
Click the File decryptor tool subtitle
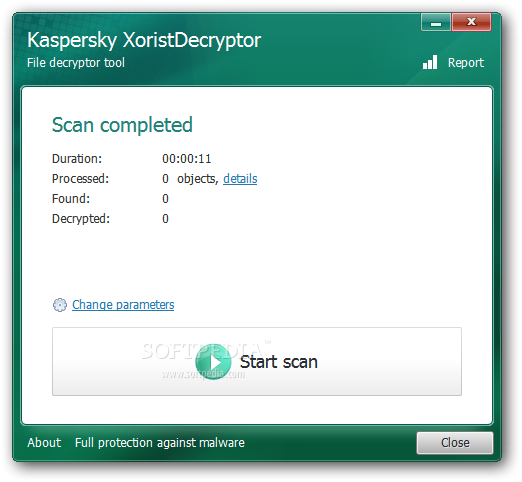pyautogui.click(x=76, y=63)
